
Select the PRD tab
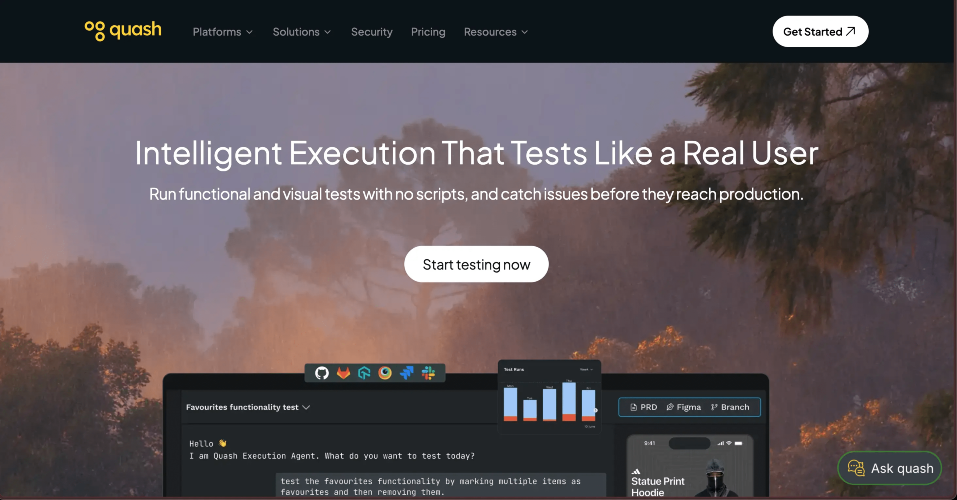click(x=643, y=407)
